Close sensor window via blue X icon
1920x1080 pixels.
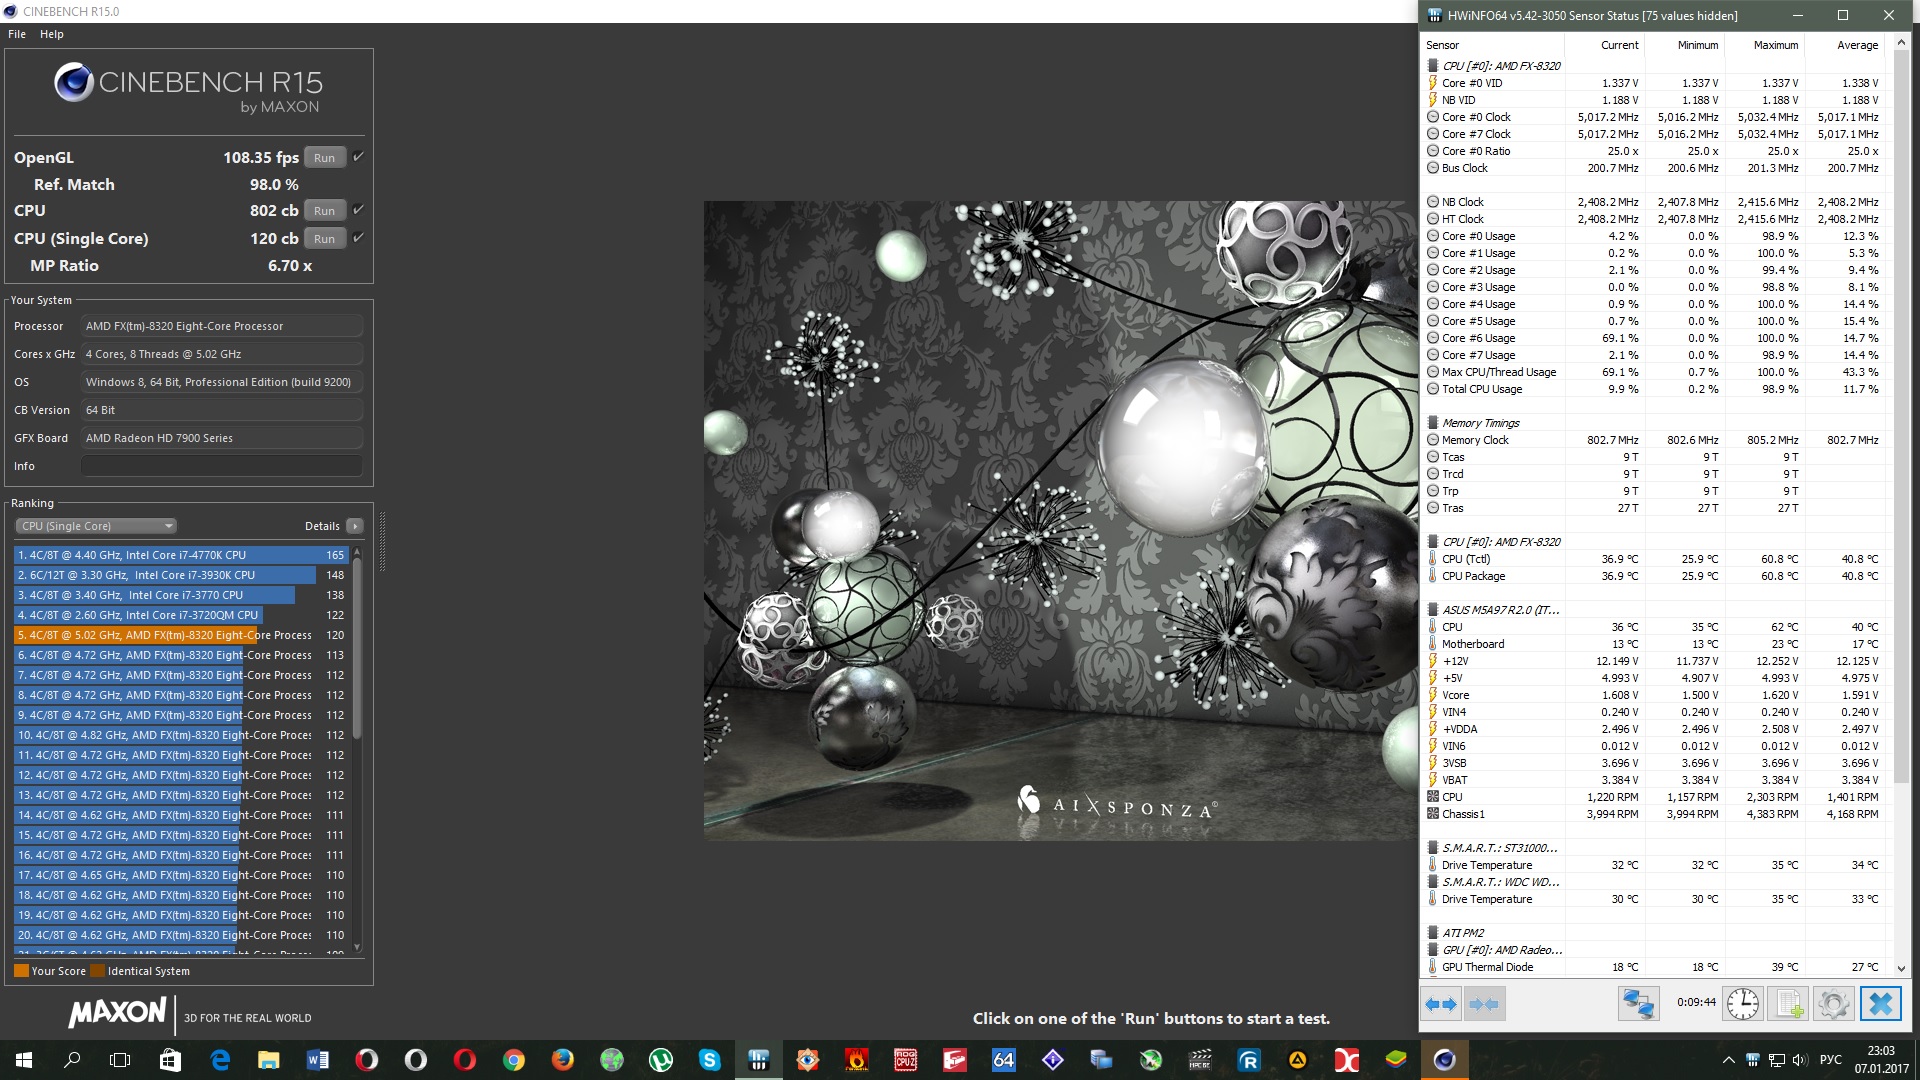1880,1004
